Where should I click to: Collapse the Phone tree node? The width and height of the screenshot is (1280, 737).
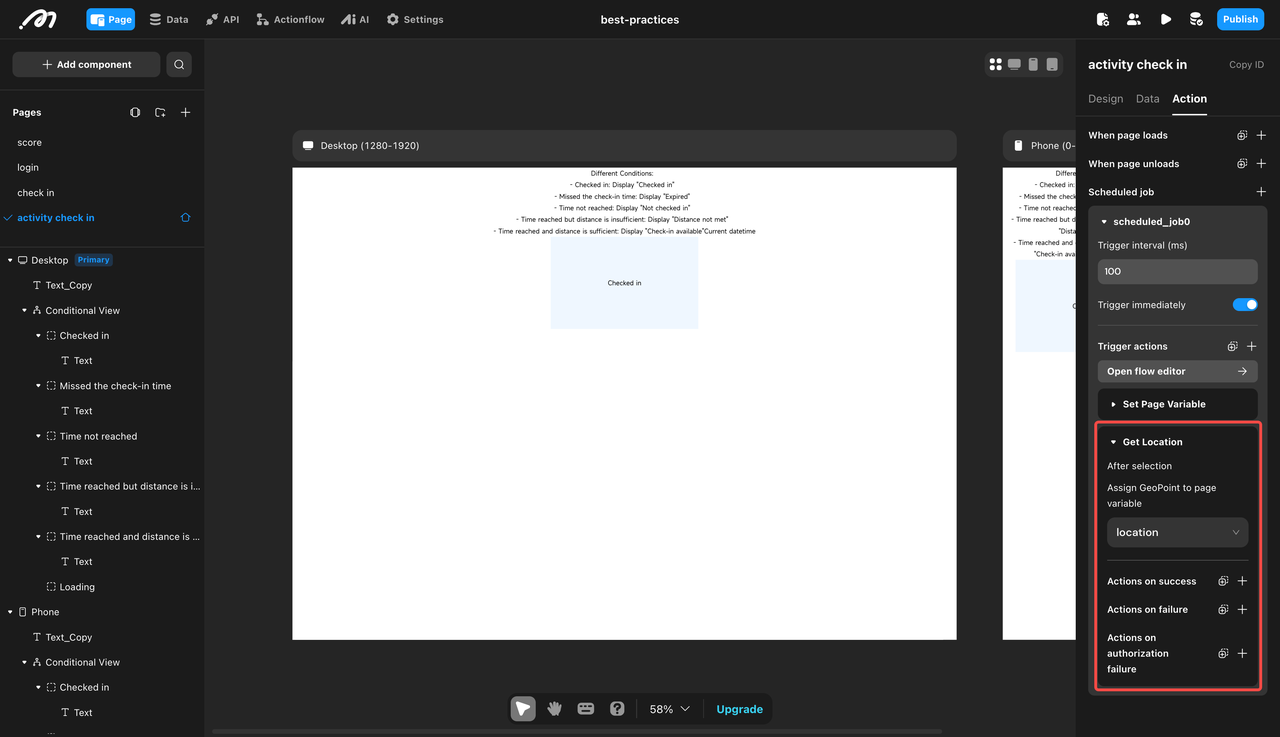pos(10,612)
